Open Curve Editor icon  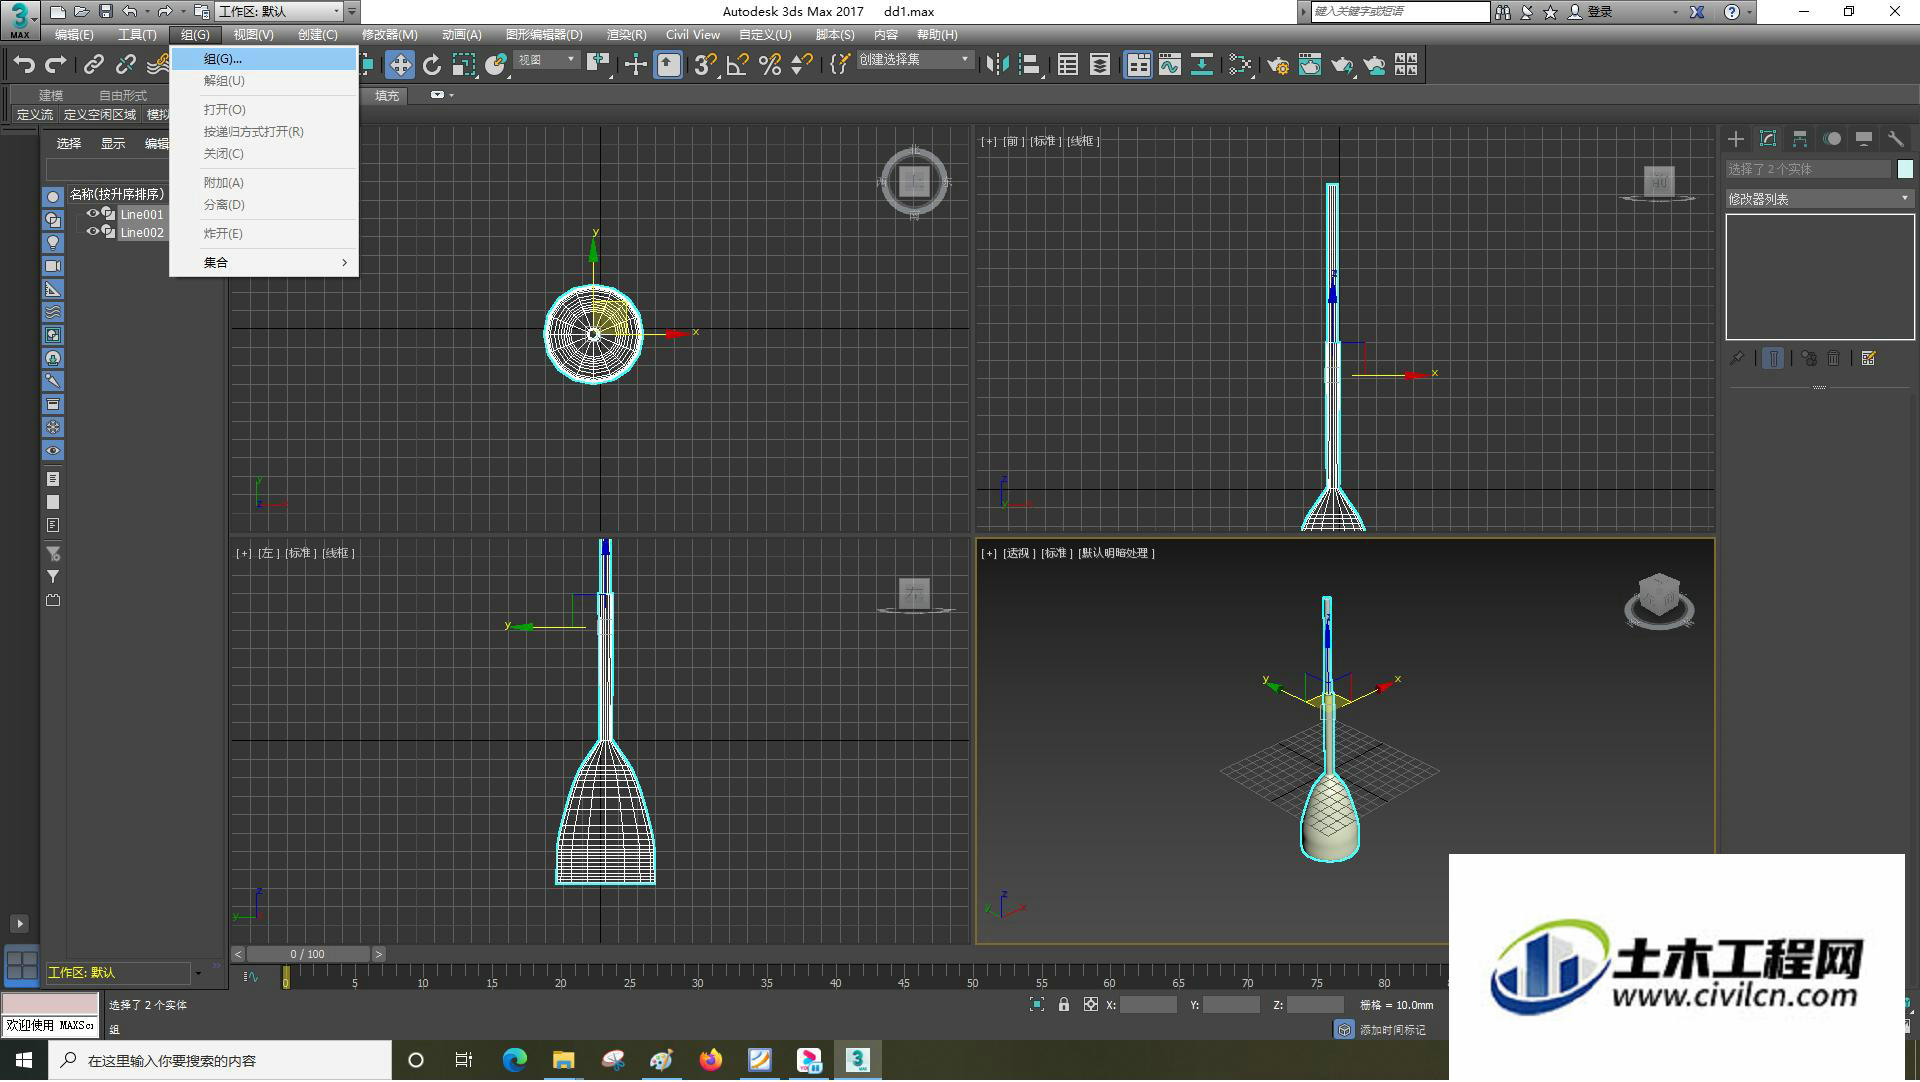[1170, 65]
